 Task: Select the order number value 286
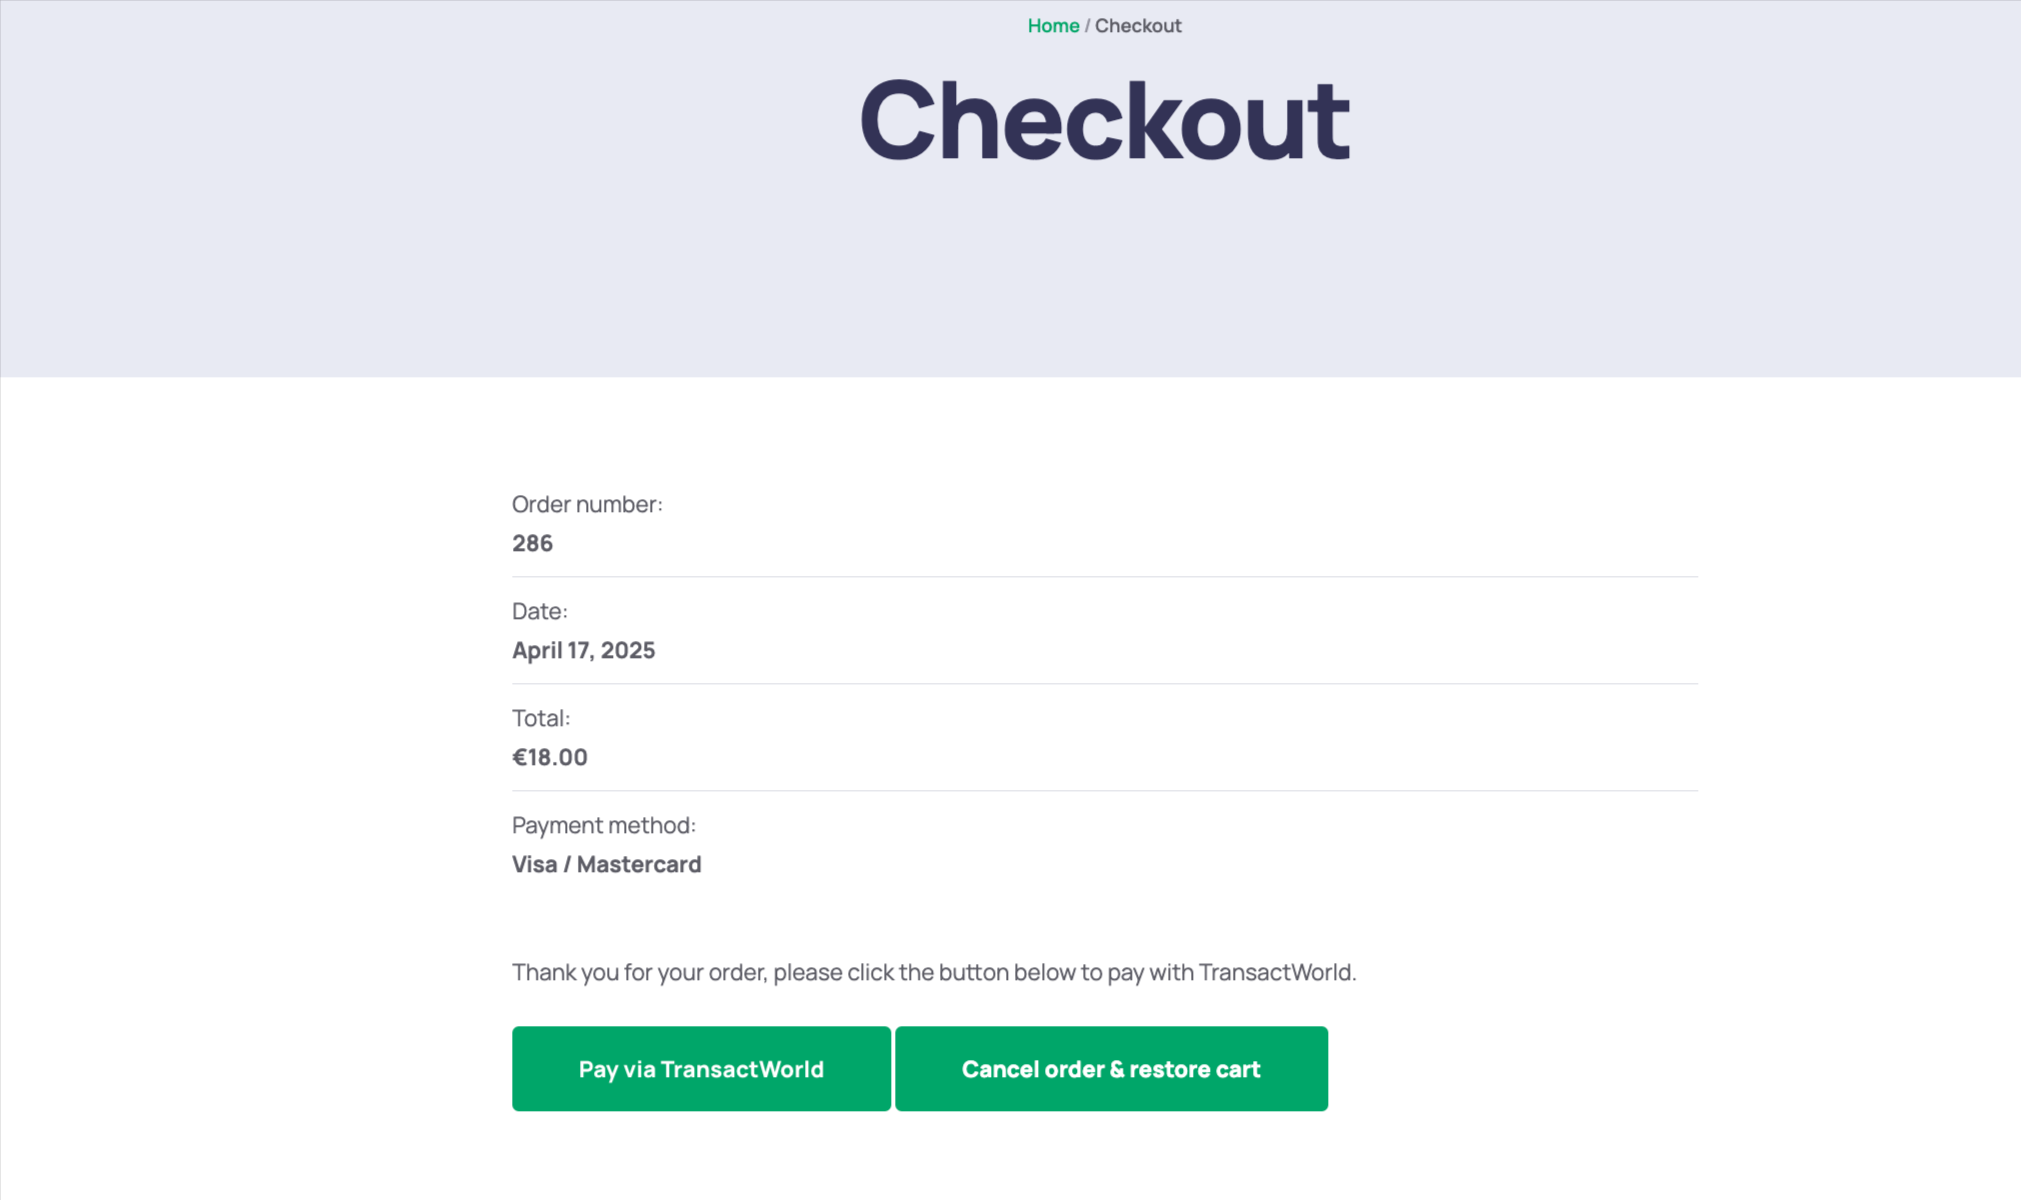point(532,543)
